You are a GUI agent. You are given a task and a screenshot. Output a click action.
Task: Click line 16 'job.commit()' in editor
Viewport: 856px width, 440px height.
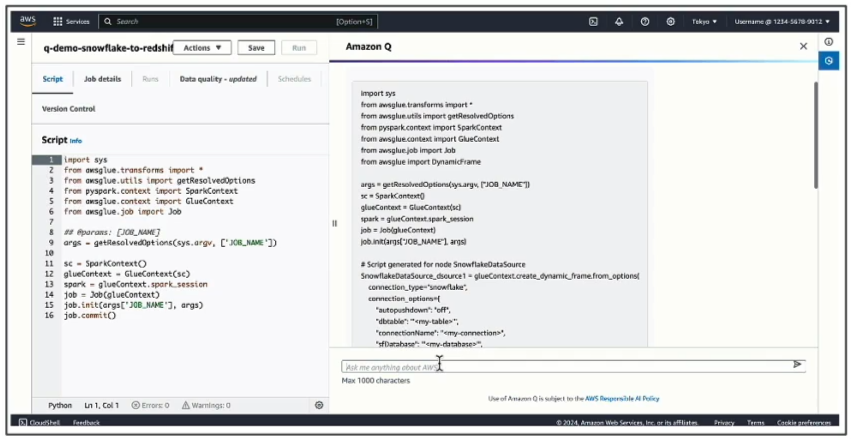tap(90, 315)
